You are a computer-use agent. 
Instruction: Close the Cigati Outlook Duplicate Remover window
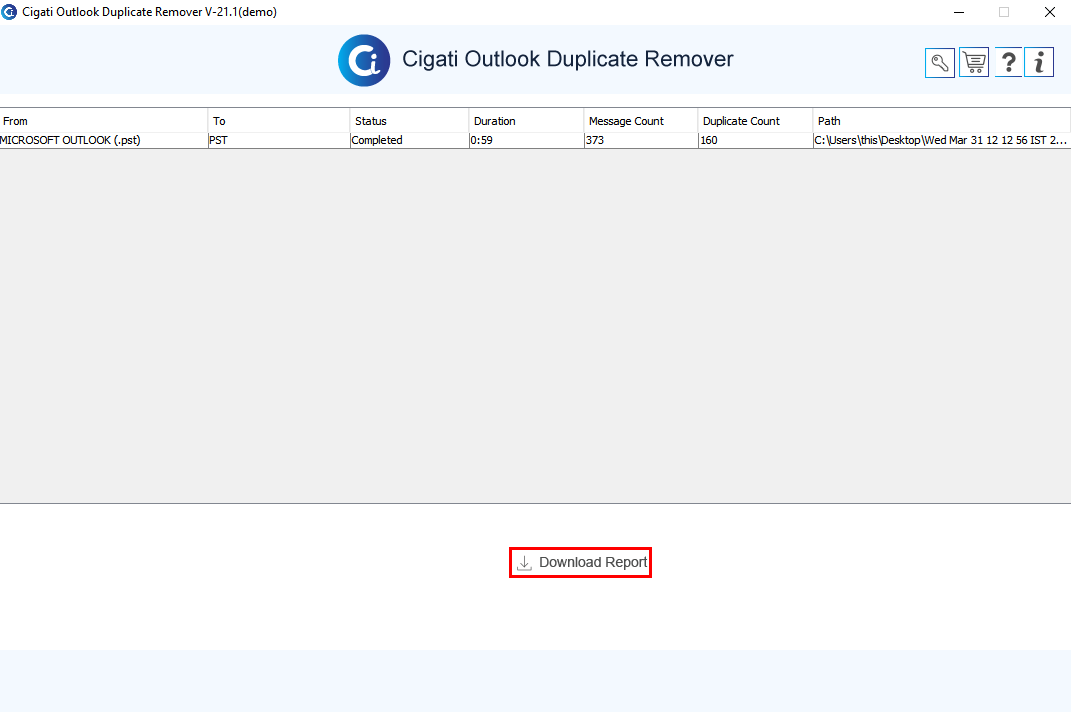pyautogui.click(x=1049, y=12)
